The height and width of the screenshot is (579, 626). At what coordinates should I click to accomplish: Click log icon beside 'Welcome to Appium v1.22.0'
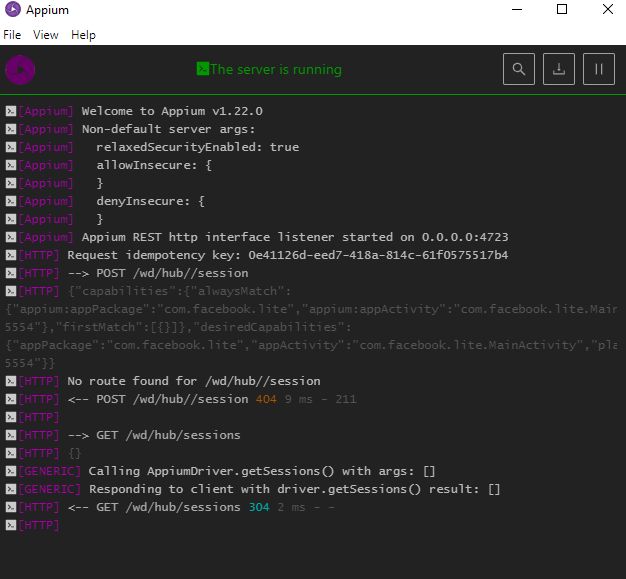pos(11,111)
